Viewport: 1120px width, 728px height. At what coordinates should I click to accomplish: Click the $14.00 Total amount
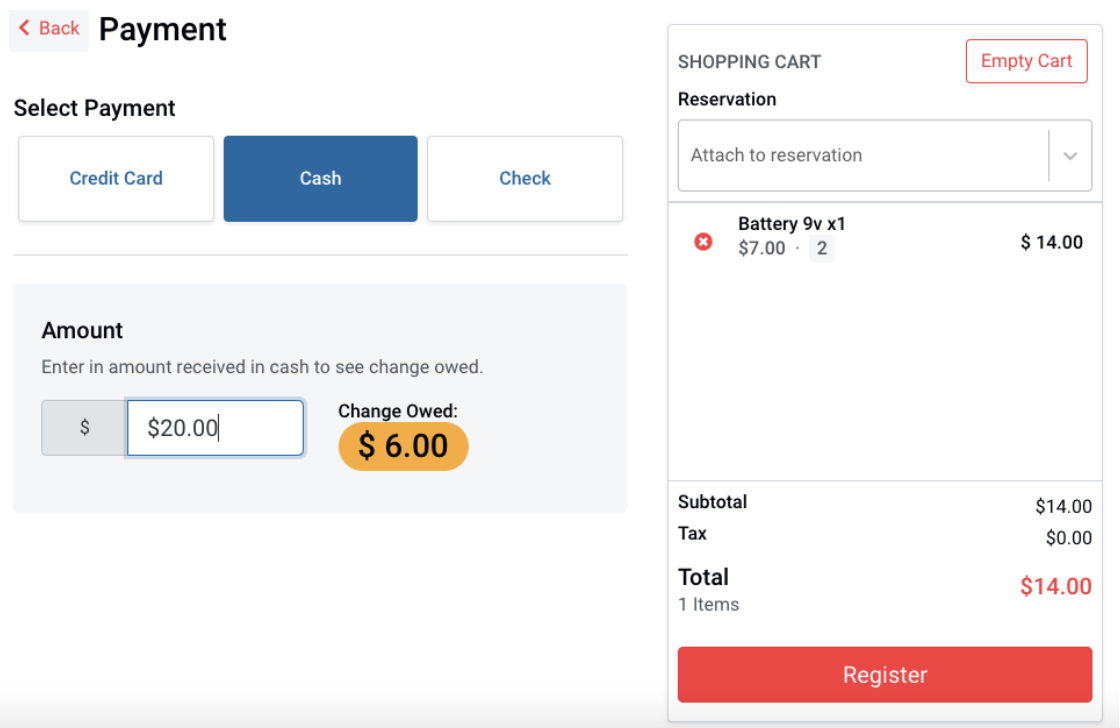pyautogui.click(x=1055, y=587)
